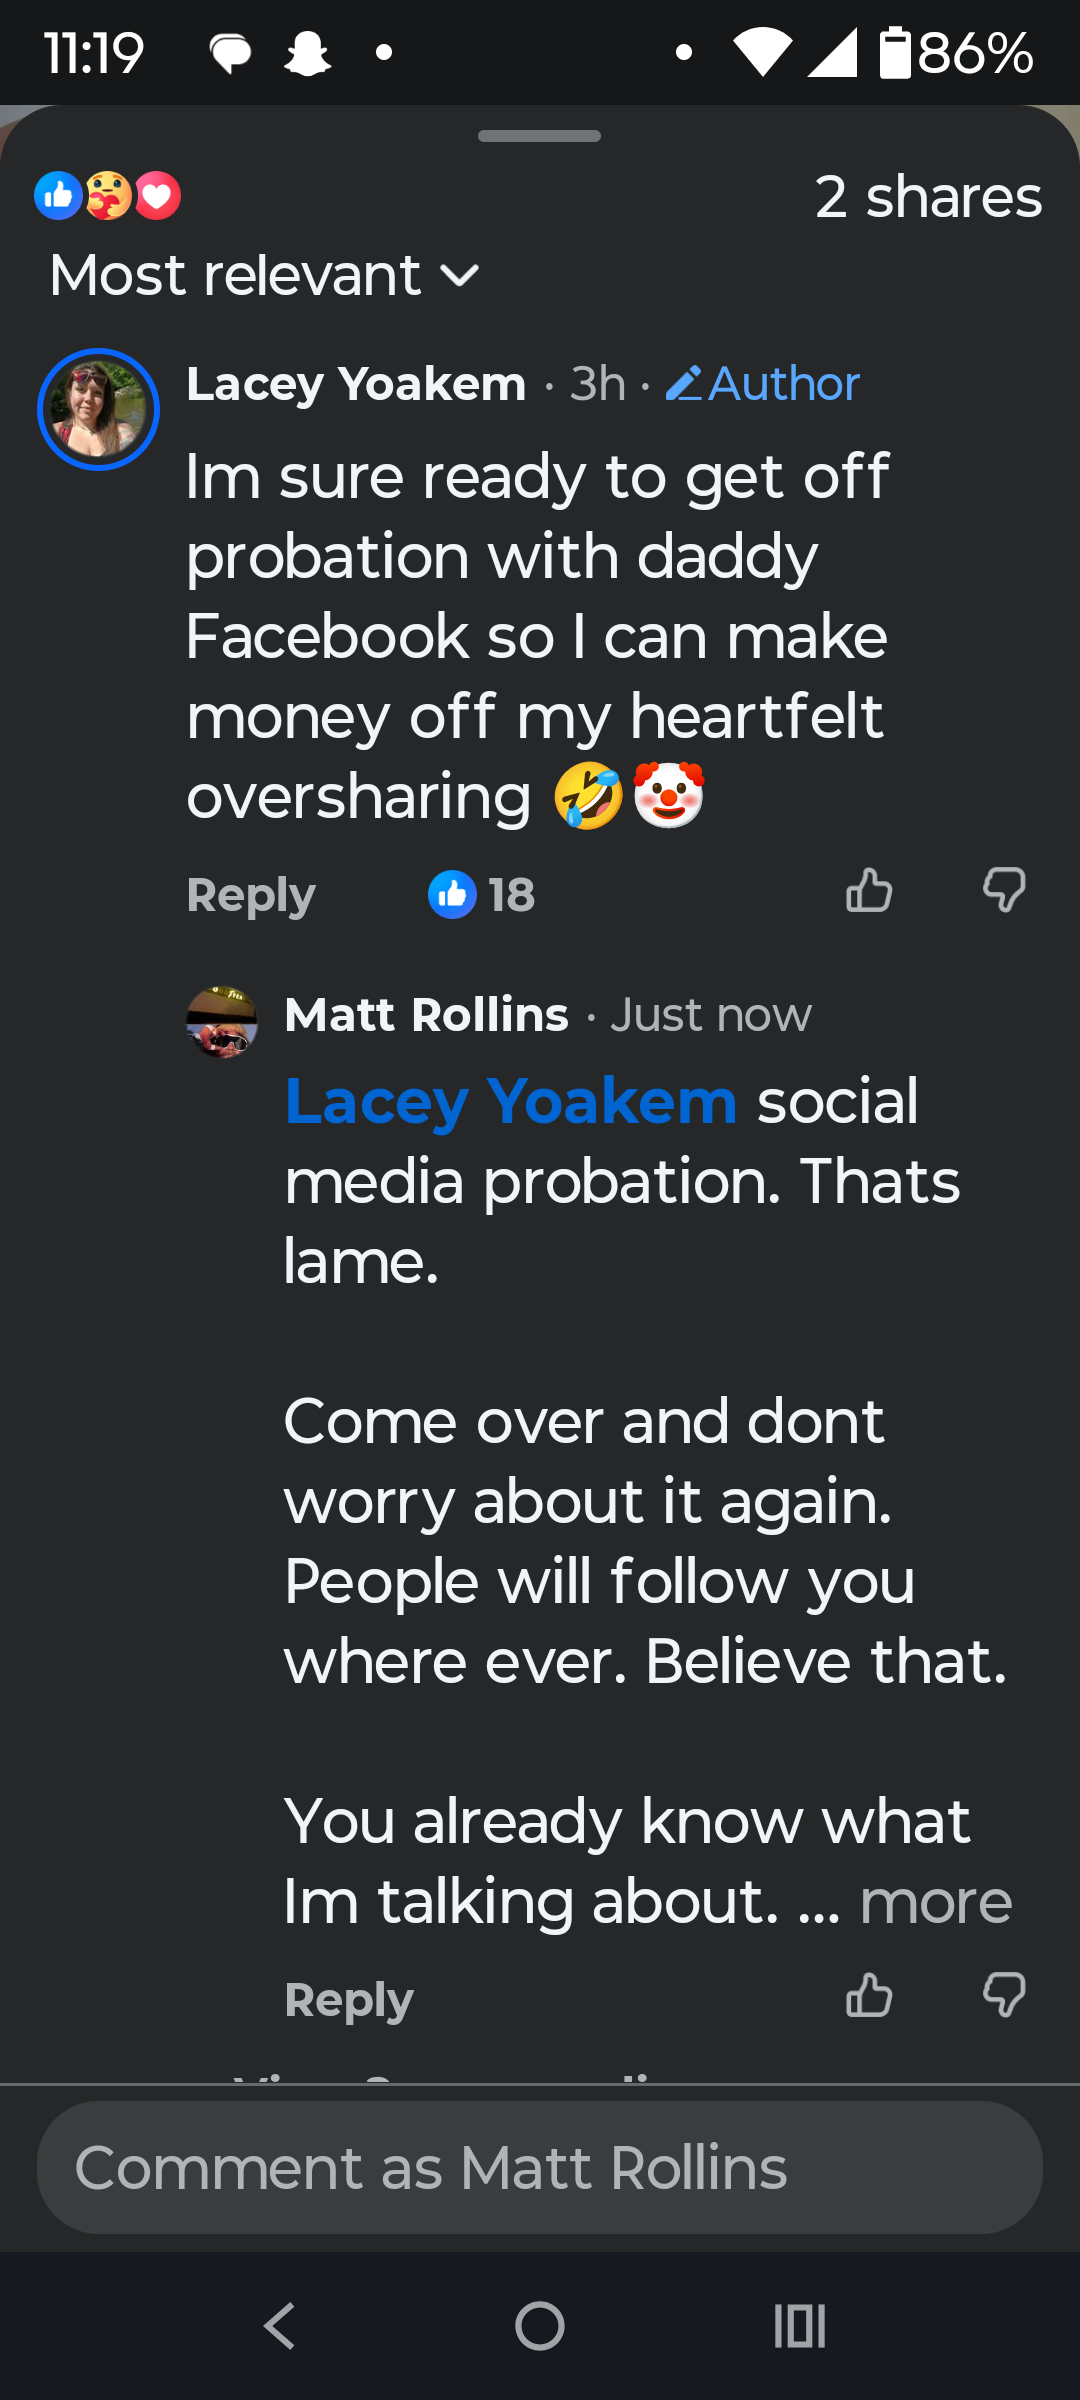The width and height of the screenshot is (1080, 2400).
Task: Open the tagged Lacey Yoakem mention link
Action: [511, 1102]
